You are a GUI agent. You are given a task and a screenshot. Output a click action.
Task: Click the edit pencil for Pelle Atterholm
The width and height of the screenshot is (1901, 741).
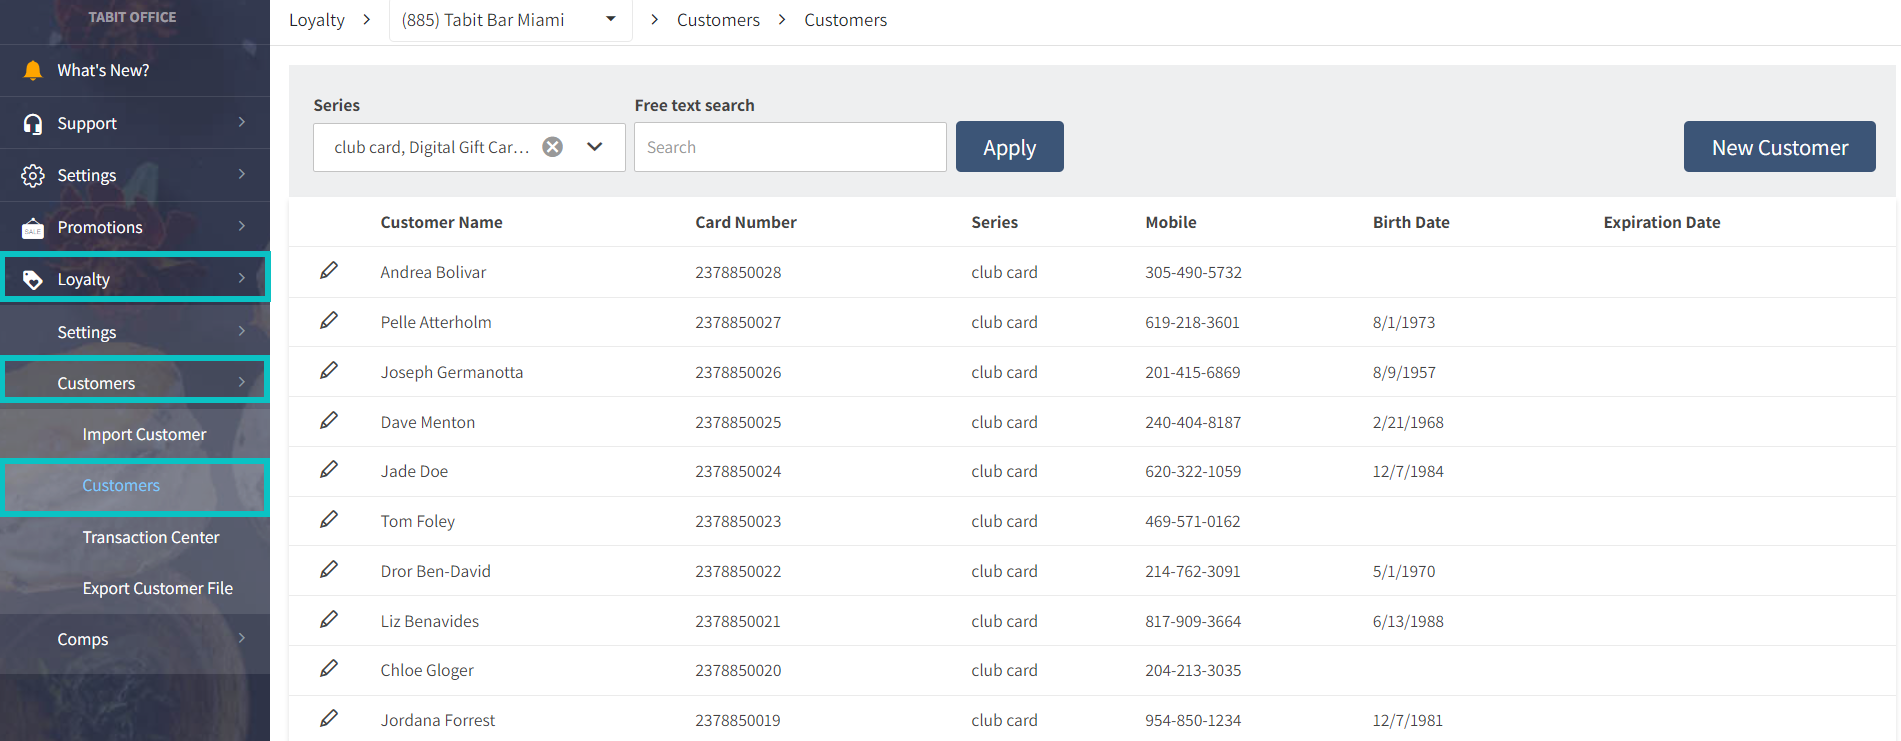329,321
